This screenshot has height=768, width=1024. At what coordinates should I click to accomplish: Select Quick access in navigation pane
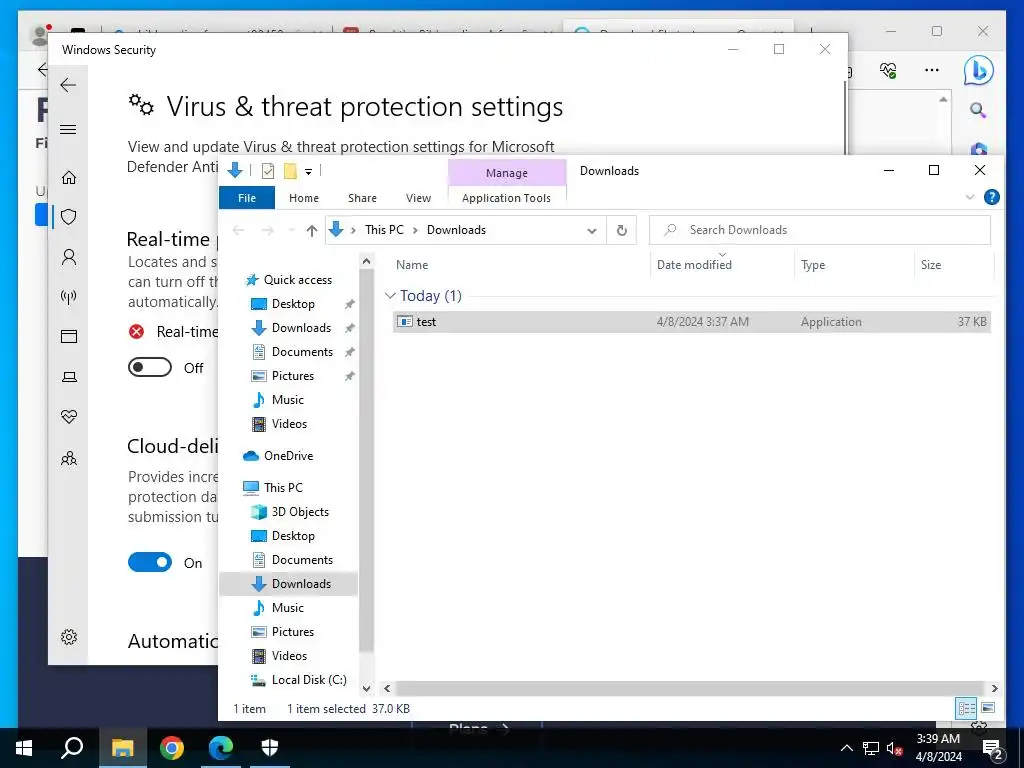click(x=298, y=280)
